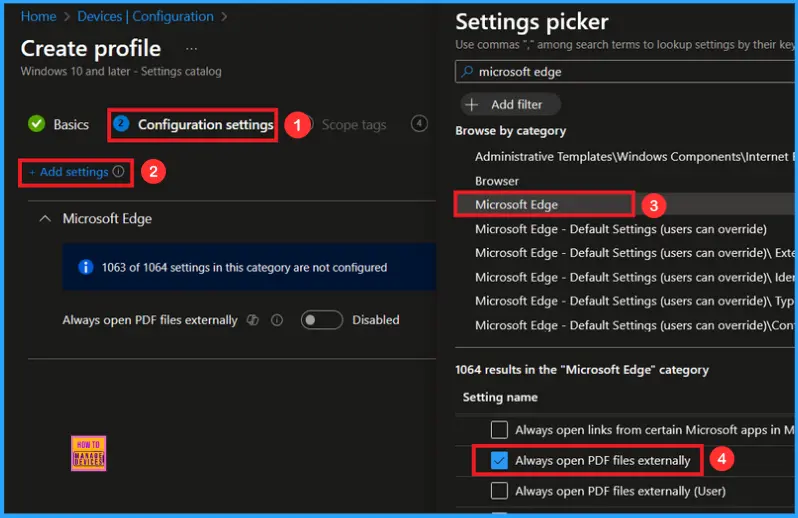This screenshot has width=798, height=518.
Task: Collapse the Microsoft Edge settings group
Action: [45, 219]
